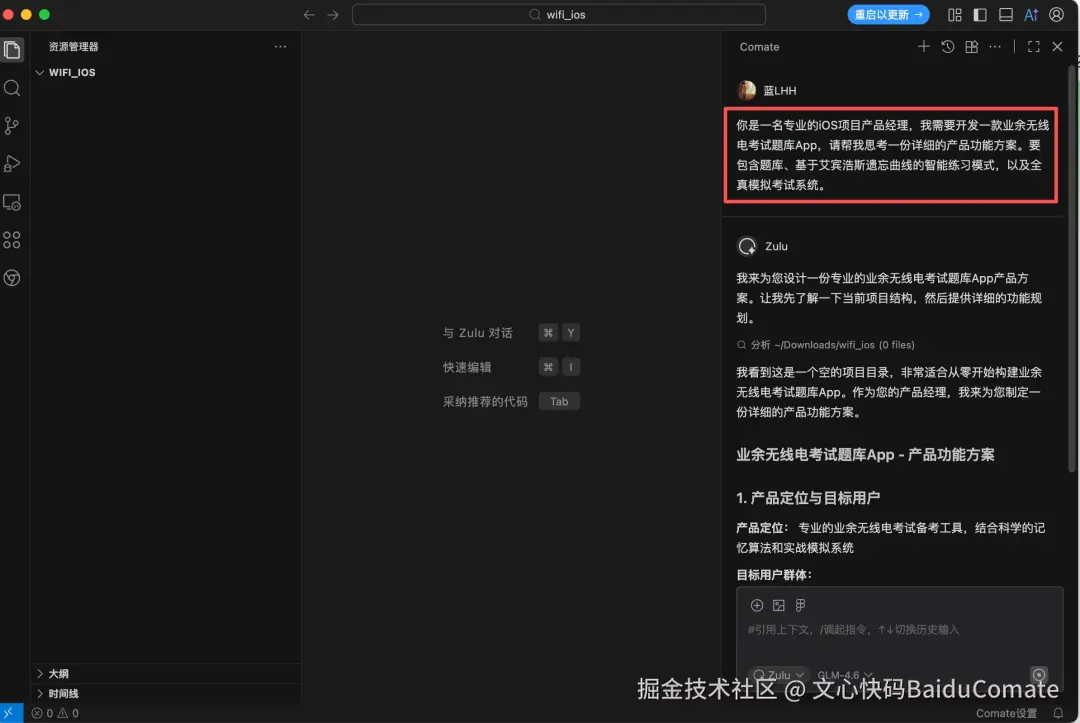Click the 资源管理器 panel title
This screenshot has width=1080, height=723.
(73, 46)
